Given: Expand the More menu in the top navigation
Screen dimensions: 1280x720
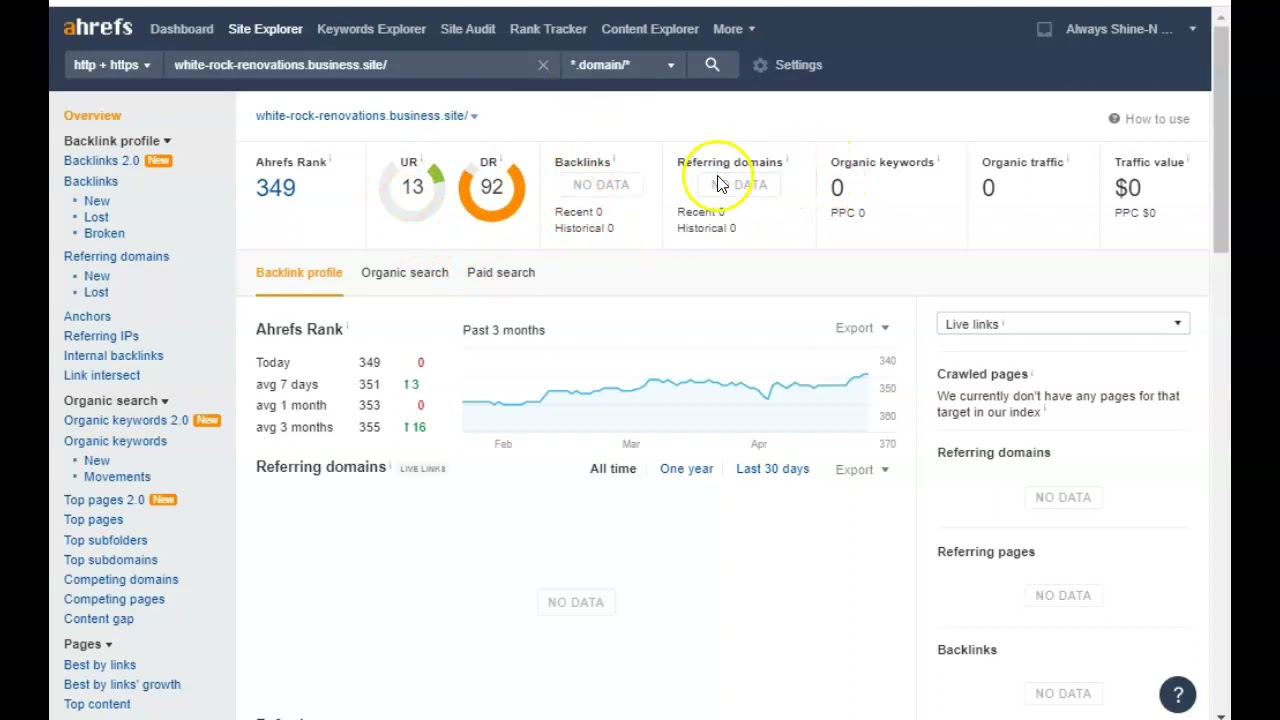Looking at the screenshot, I should tap(734, 29).
